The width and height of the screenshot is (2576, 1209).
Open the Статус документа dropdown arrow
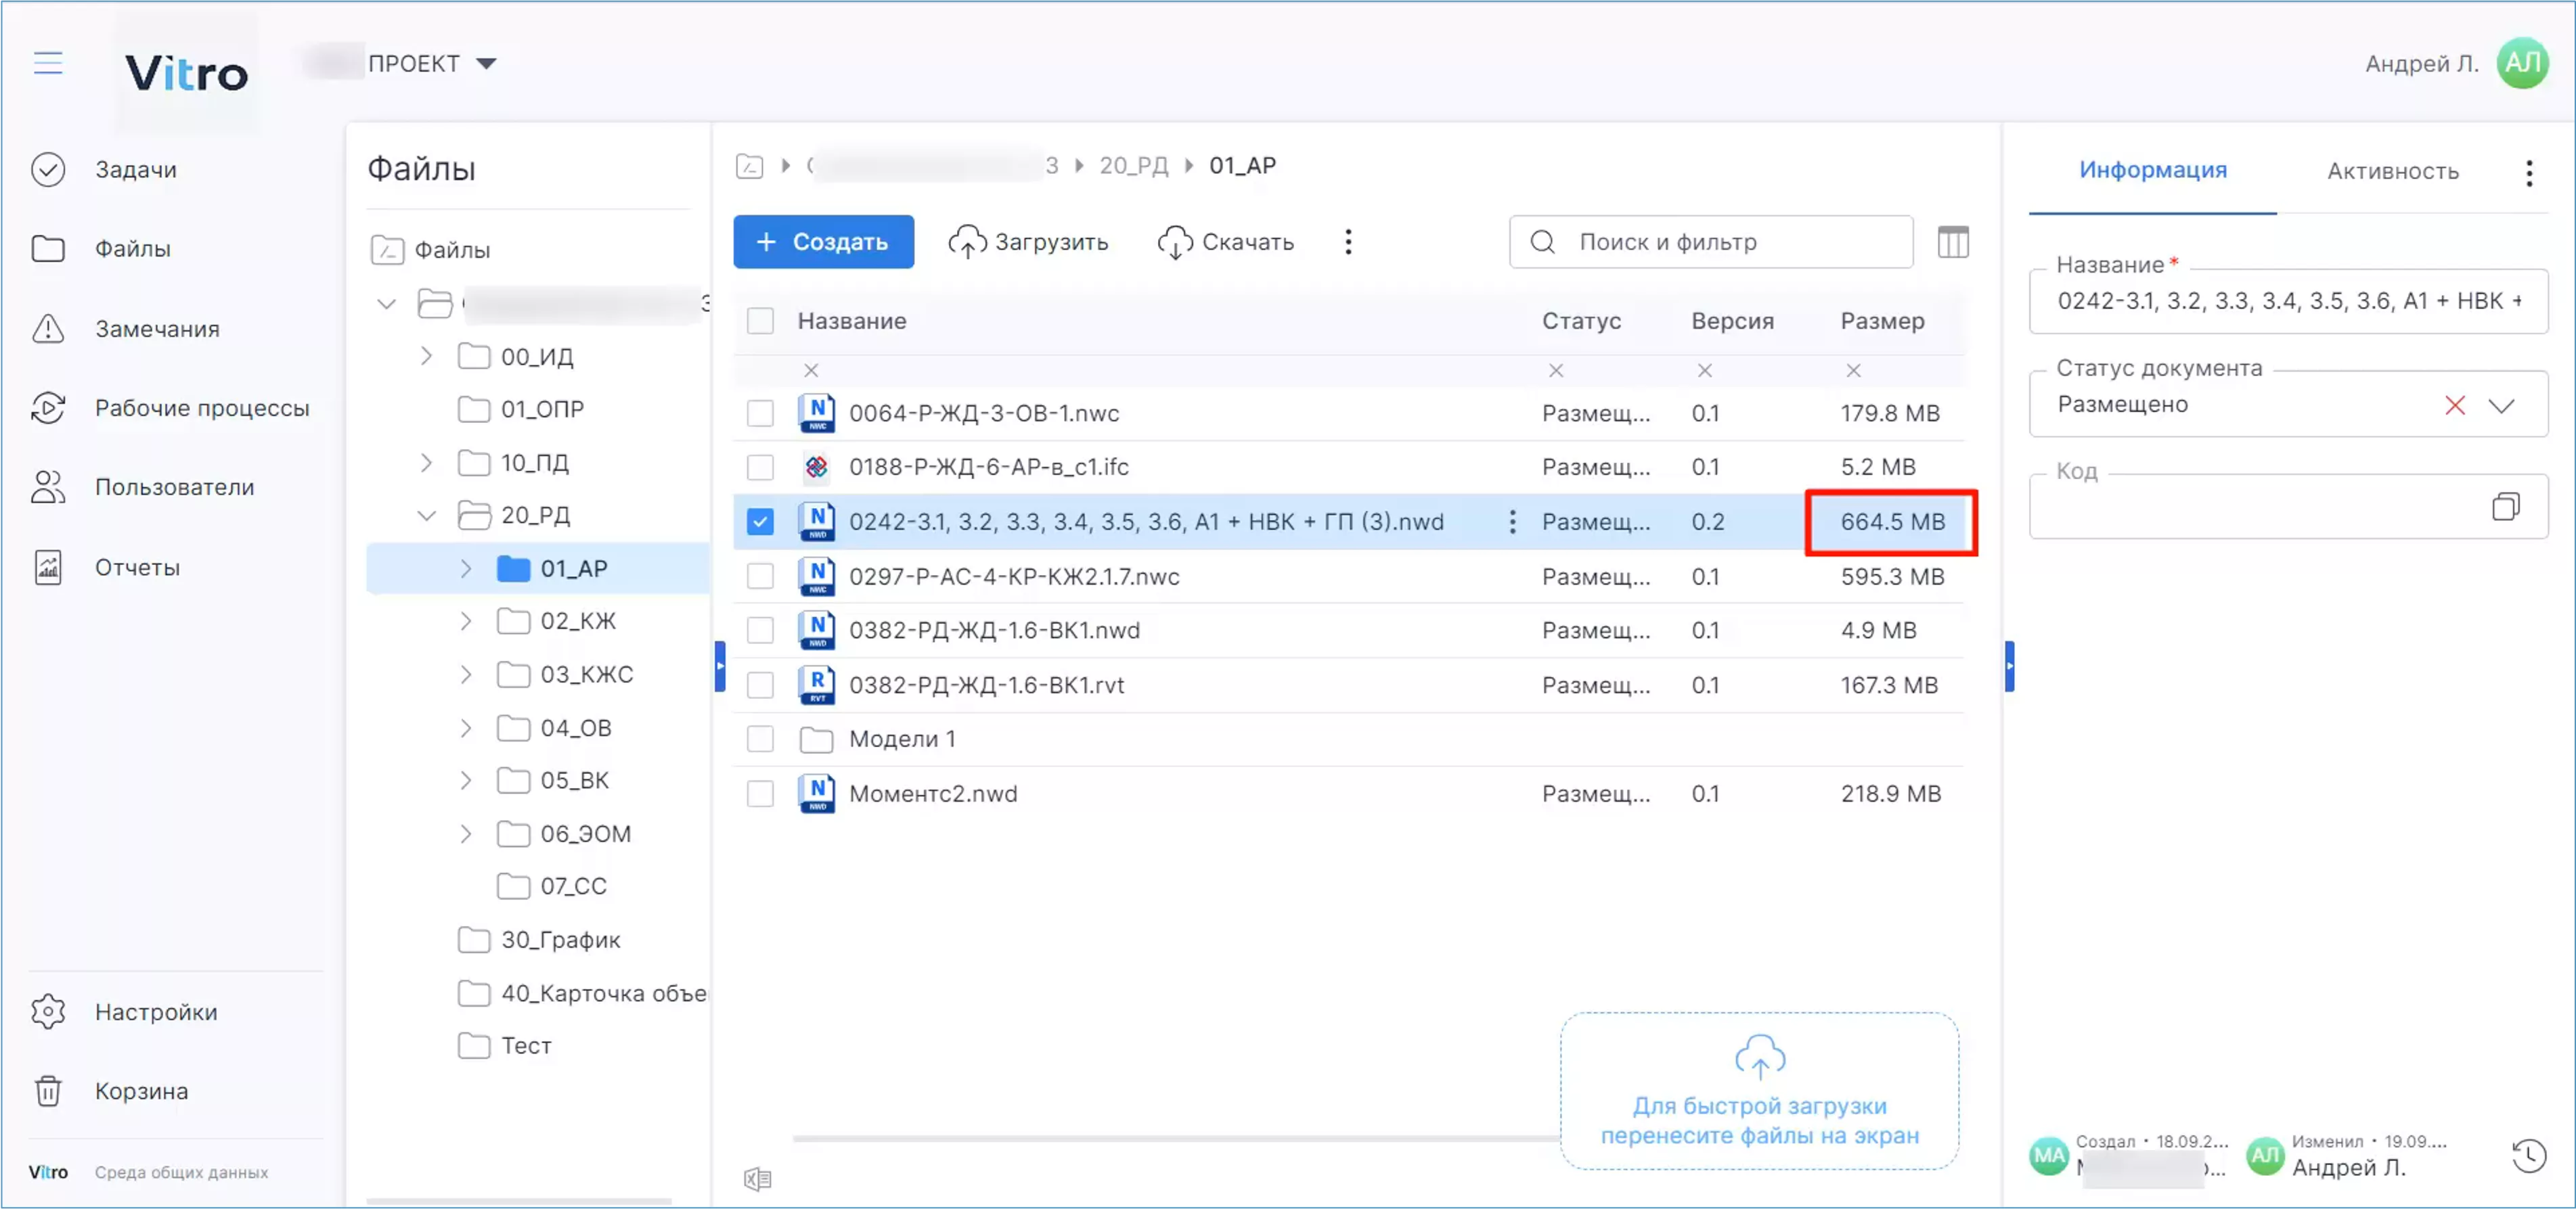coord(2501,405)
